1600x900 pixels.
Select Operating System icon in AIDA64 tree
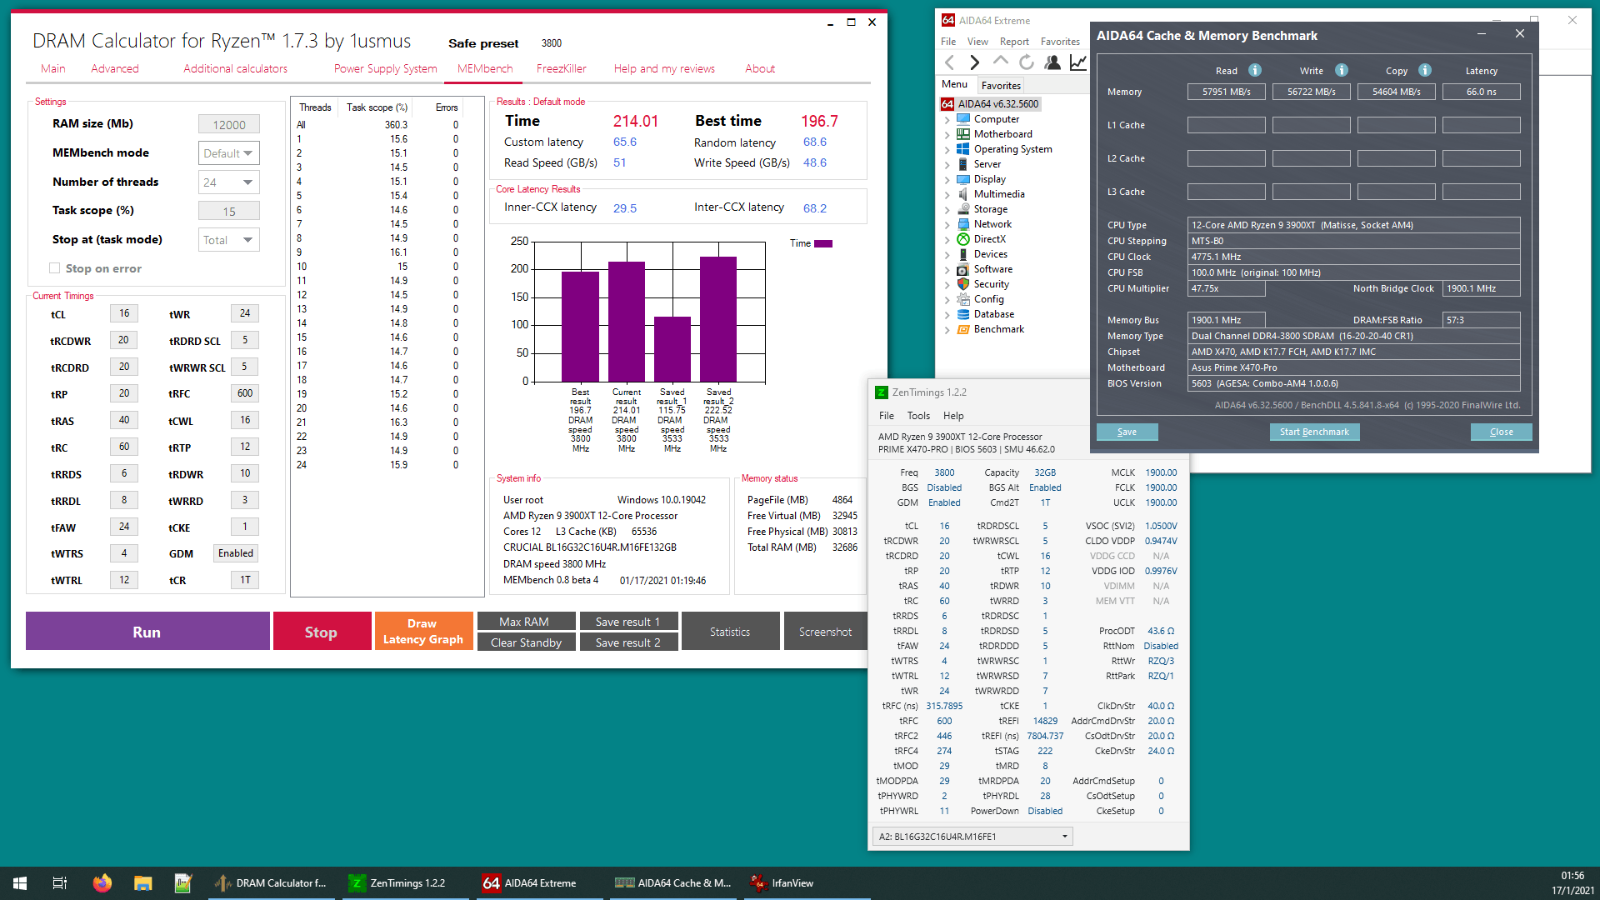[963, 149]
